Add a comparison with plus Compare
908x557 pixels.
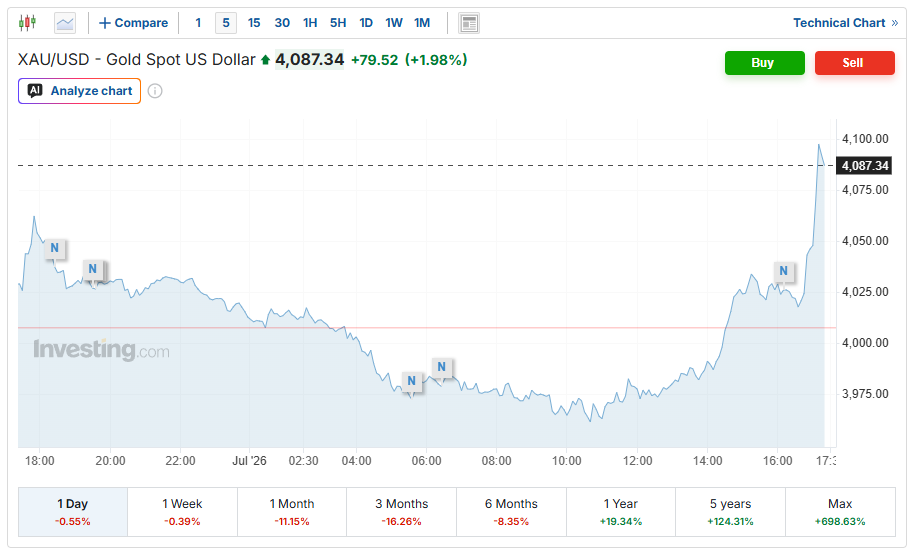[x=133, y=23]
